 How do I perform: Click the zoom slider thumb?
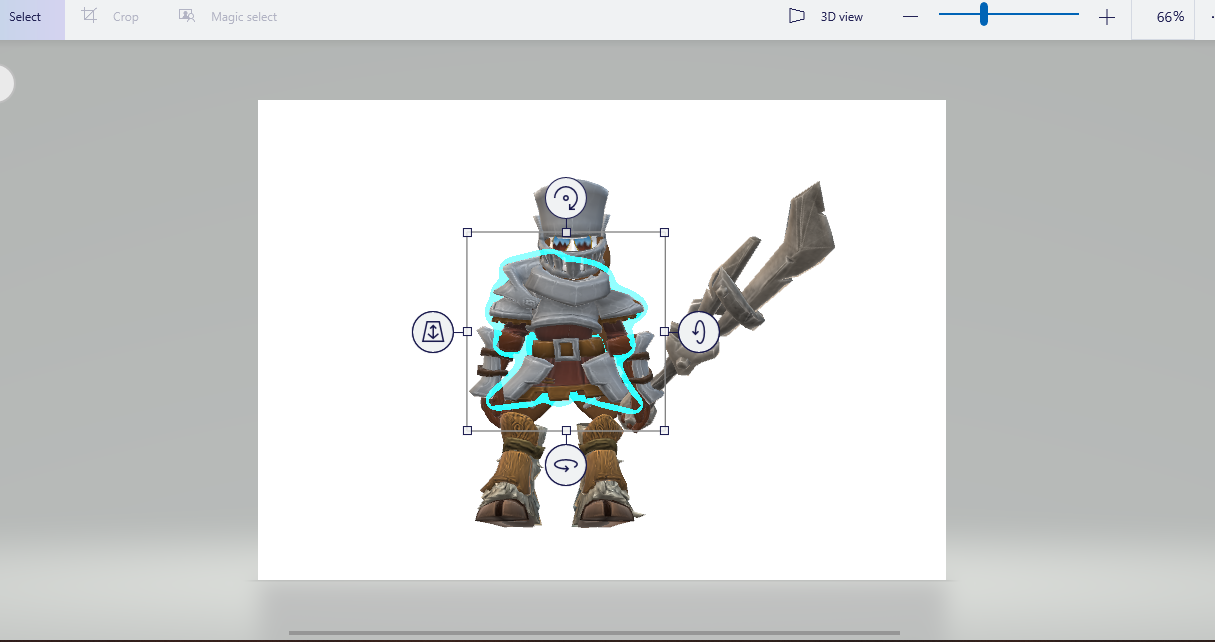click(x=984, y=14)
